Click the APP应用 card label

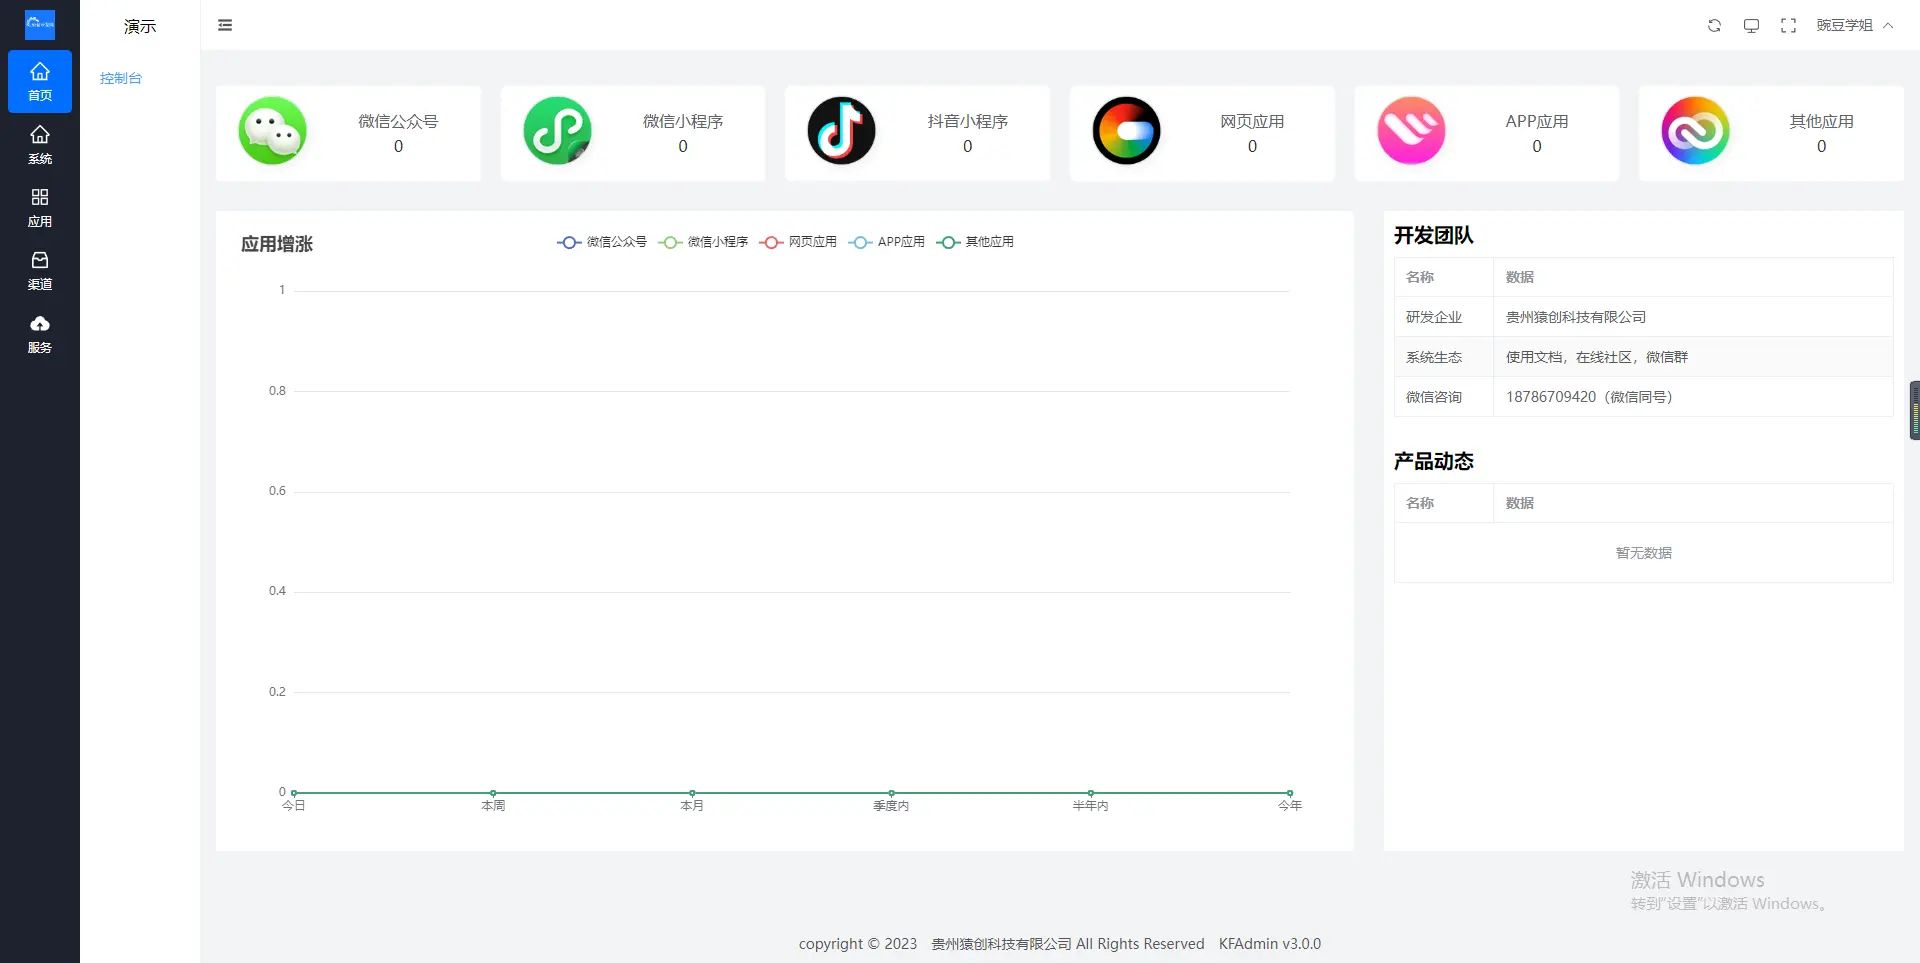[1537, 121]
